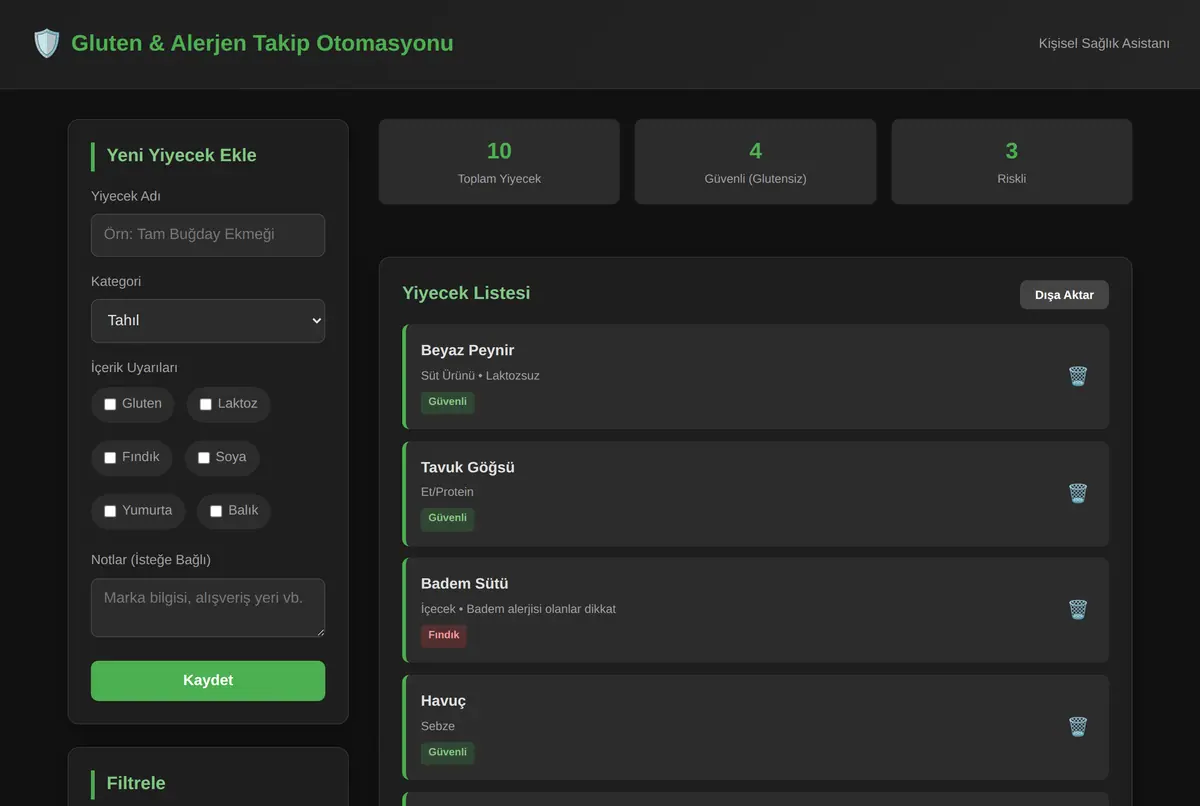
Task: Click the Riskli count card
Action: (1012, 162)
